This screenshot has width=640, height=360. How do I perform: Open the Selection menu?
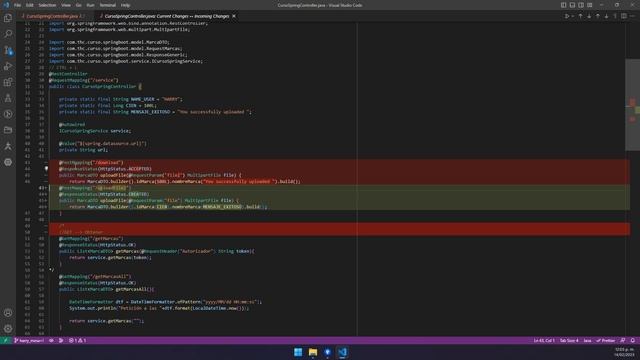(x=47, y=5)
